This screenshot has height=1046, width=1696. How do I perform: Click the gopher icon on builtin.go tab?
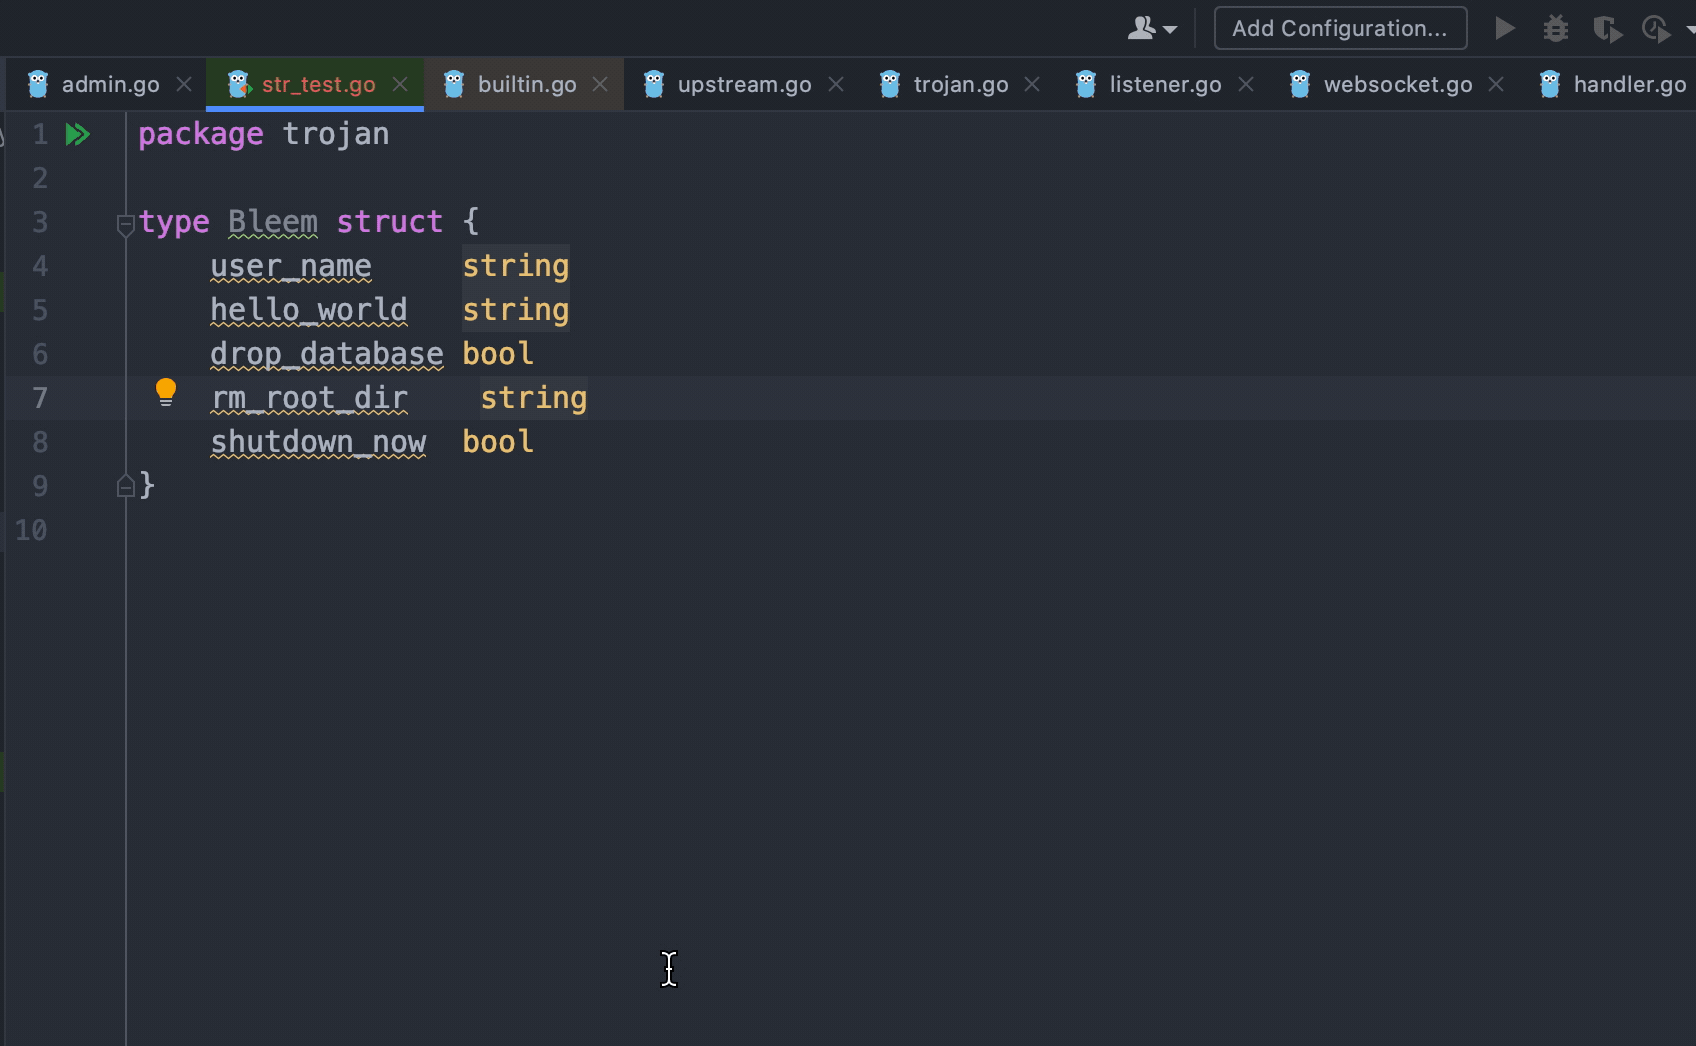point(454,85)
